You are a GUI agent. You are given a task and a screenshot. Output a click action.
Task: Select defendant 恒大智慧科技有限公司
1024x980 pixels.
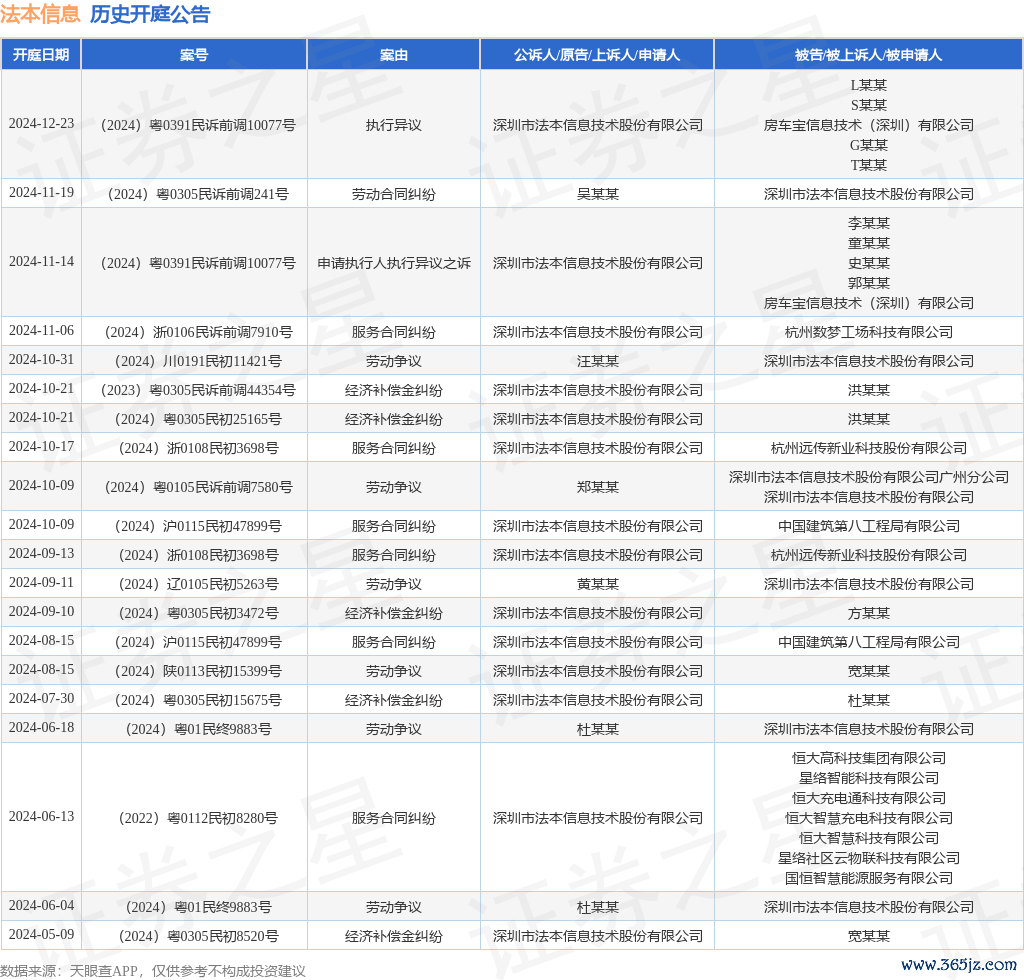click(x=869, y=838)
